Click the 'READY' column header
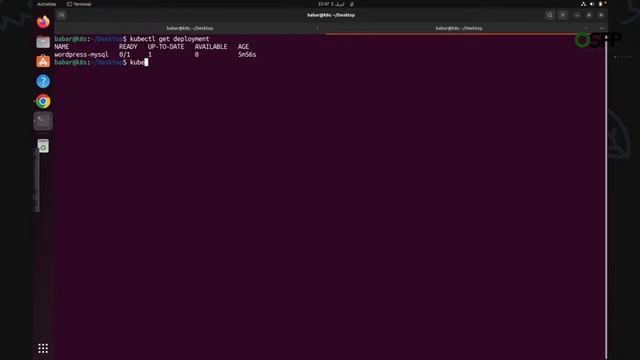The image size is (640, 360). coord(128,47)
